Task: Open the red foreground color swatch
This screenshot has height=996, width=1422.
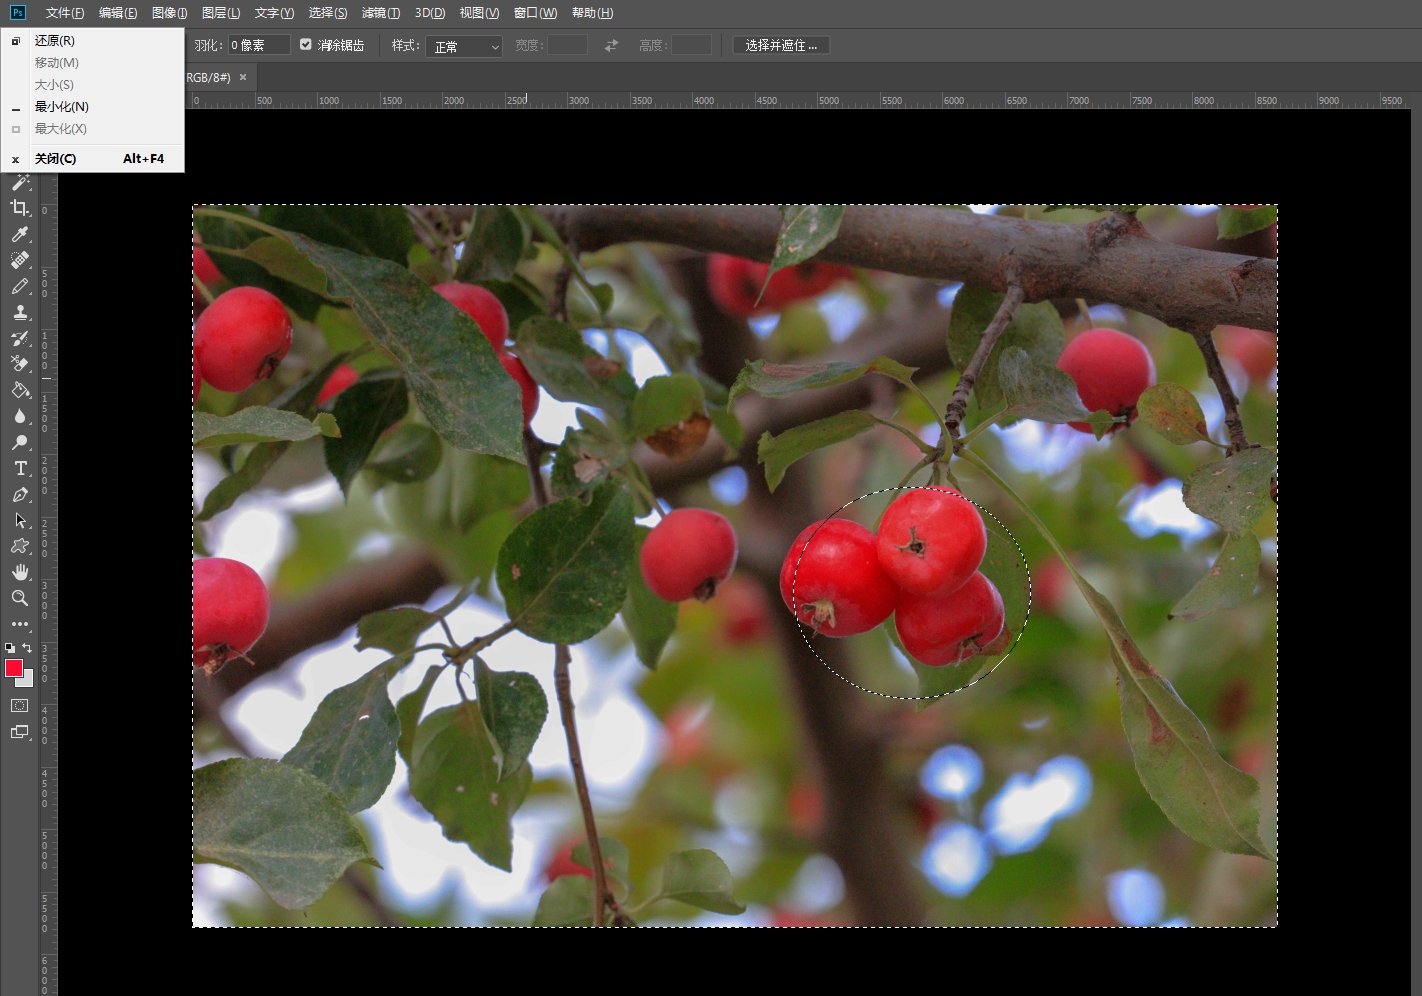Action: click(13, 668)
